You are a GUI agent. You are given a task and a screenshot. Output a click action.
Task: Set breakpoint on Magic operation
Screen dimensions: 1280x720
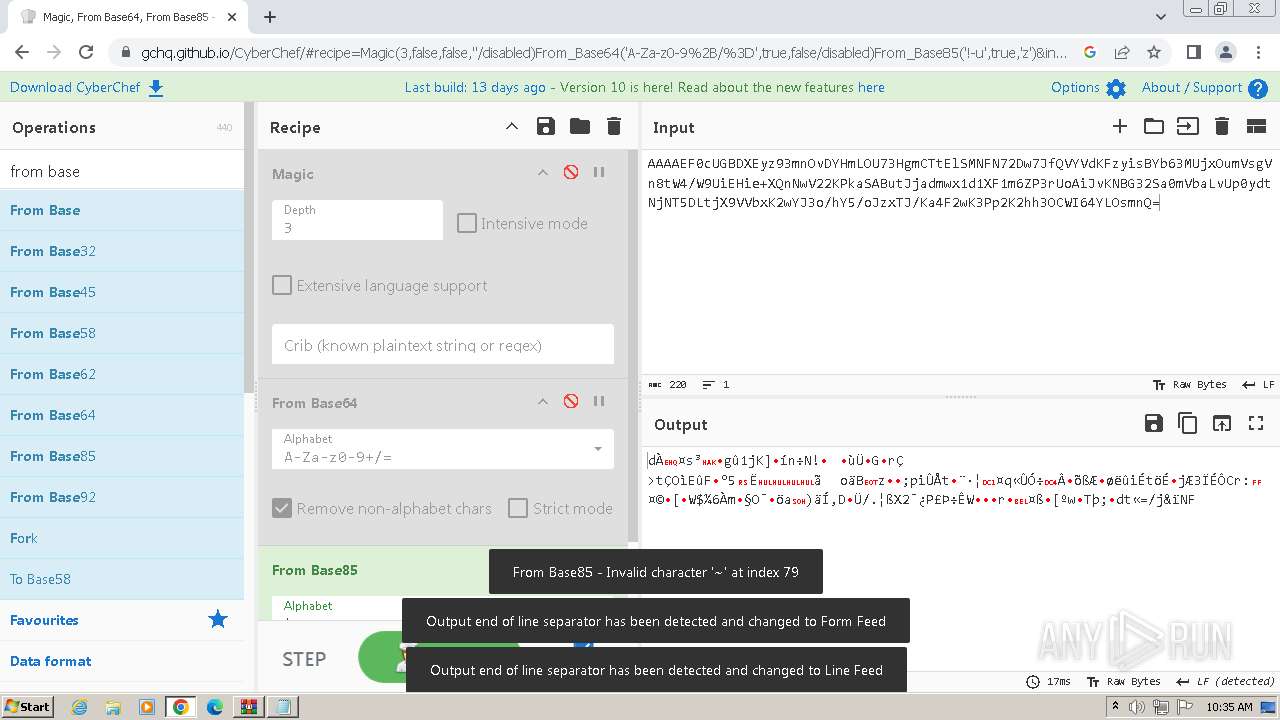coord(599,172)
